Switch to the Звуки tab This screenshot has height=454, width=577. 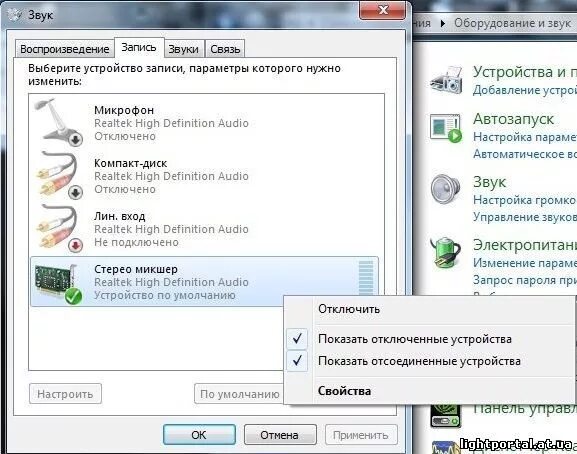(183, 49)
